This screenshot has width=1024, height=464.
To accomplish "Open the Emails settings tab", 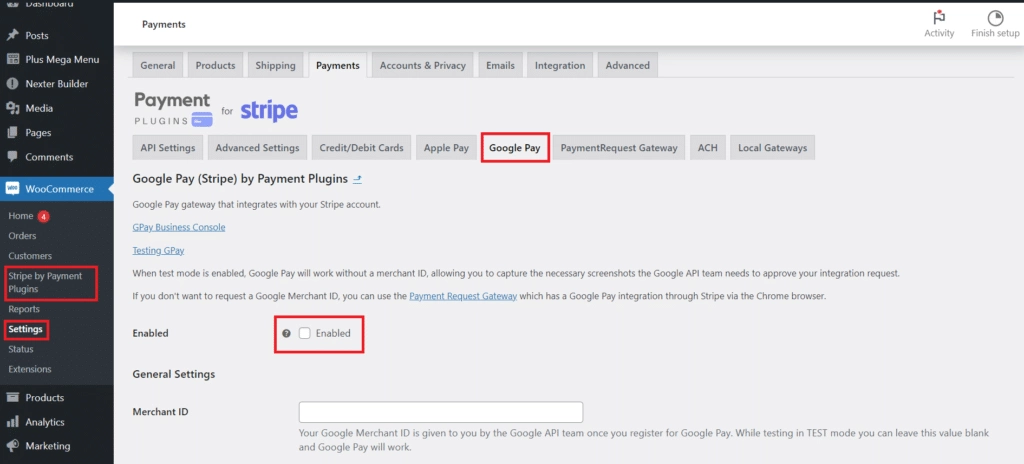I will pyautogui.click(x=500, y=65).
